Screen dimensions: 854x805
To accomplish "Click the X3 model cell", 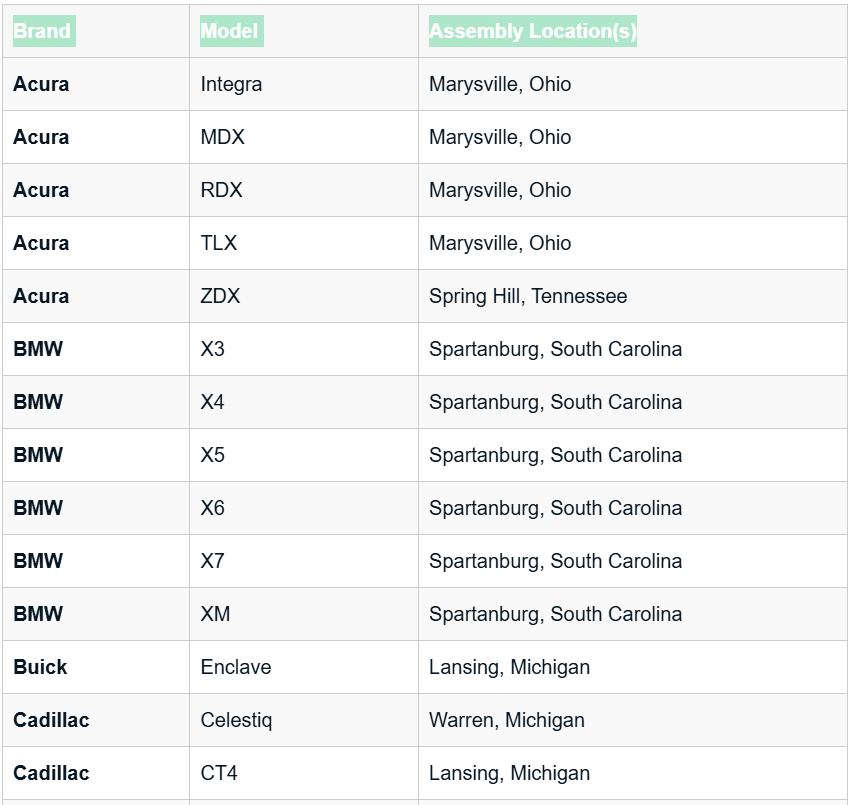I will [213, 349].
